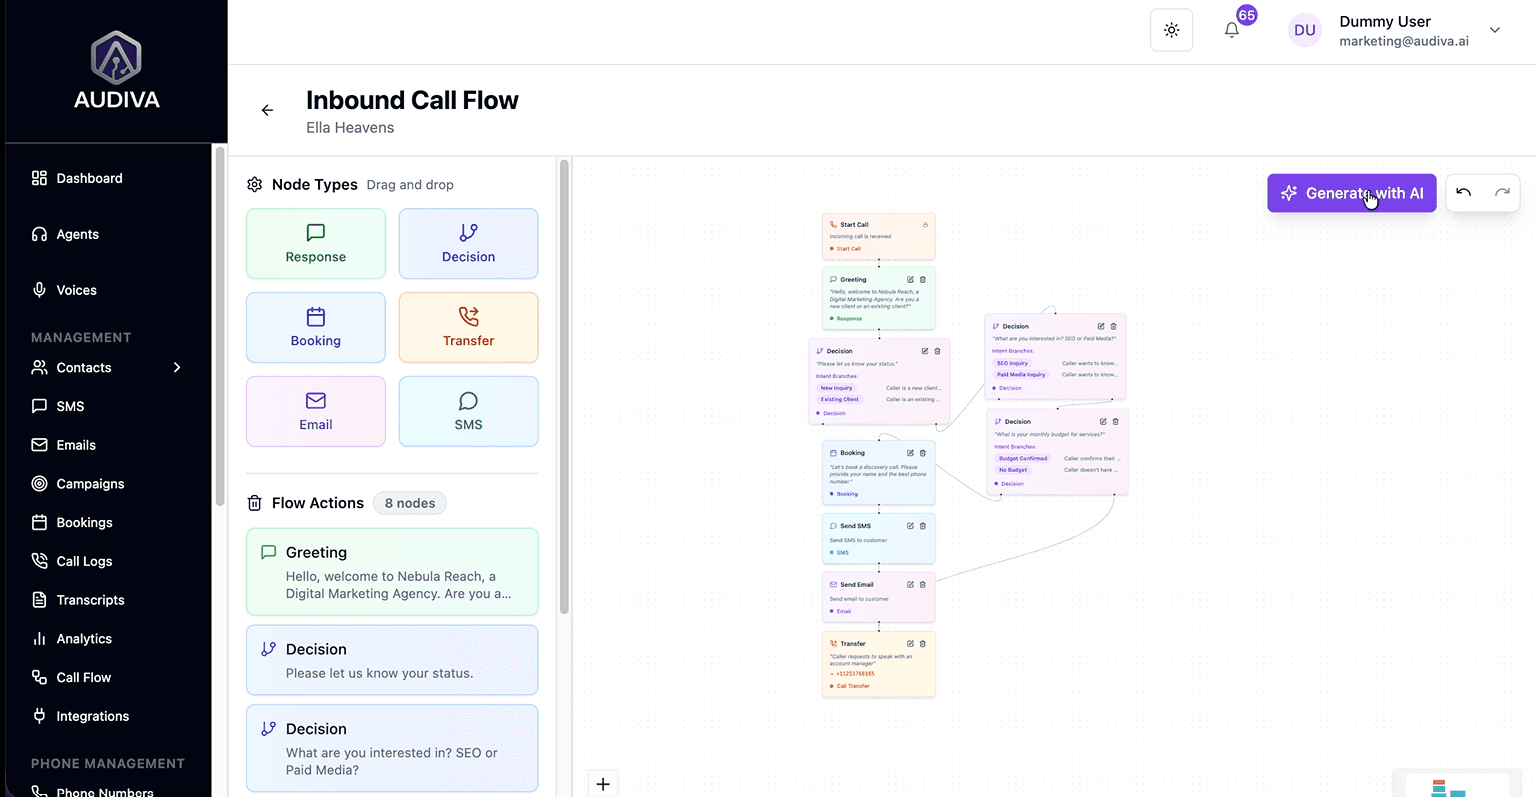Image resolution: width=1536 pixels, height=797 pixels.
Task: Select the Greeting flow action card
Action: tap(392, 572)
